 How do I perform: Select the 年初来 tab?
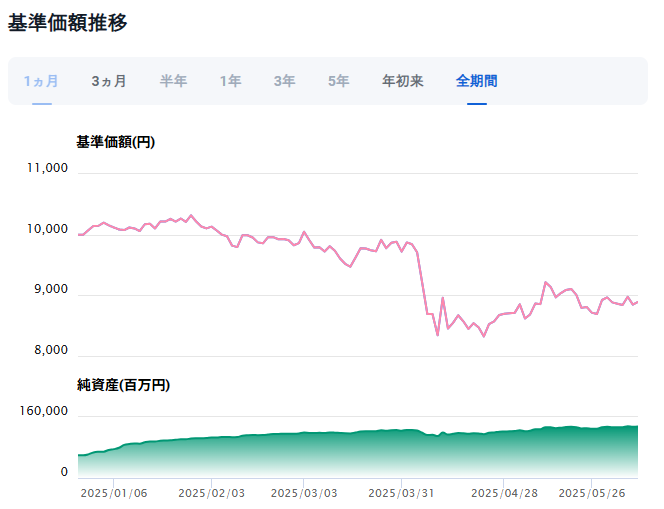tap(403, 81)
